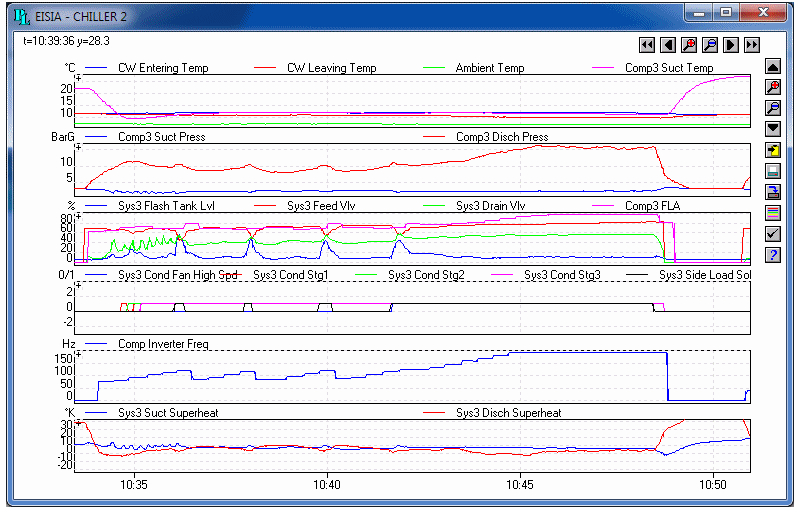Step the time axis back one arrow
The height and width of the screenshot is (510, 800).
coord(668,45)
